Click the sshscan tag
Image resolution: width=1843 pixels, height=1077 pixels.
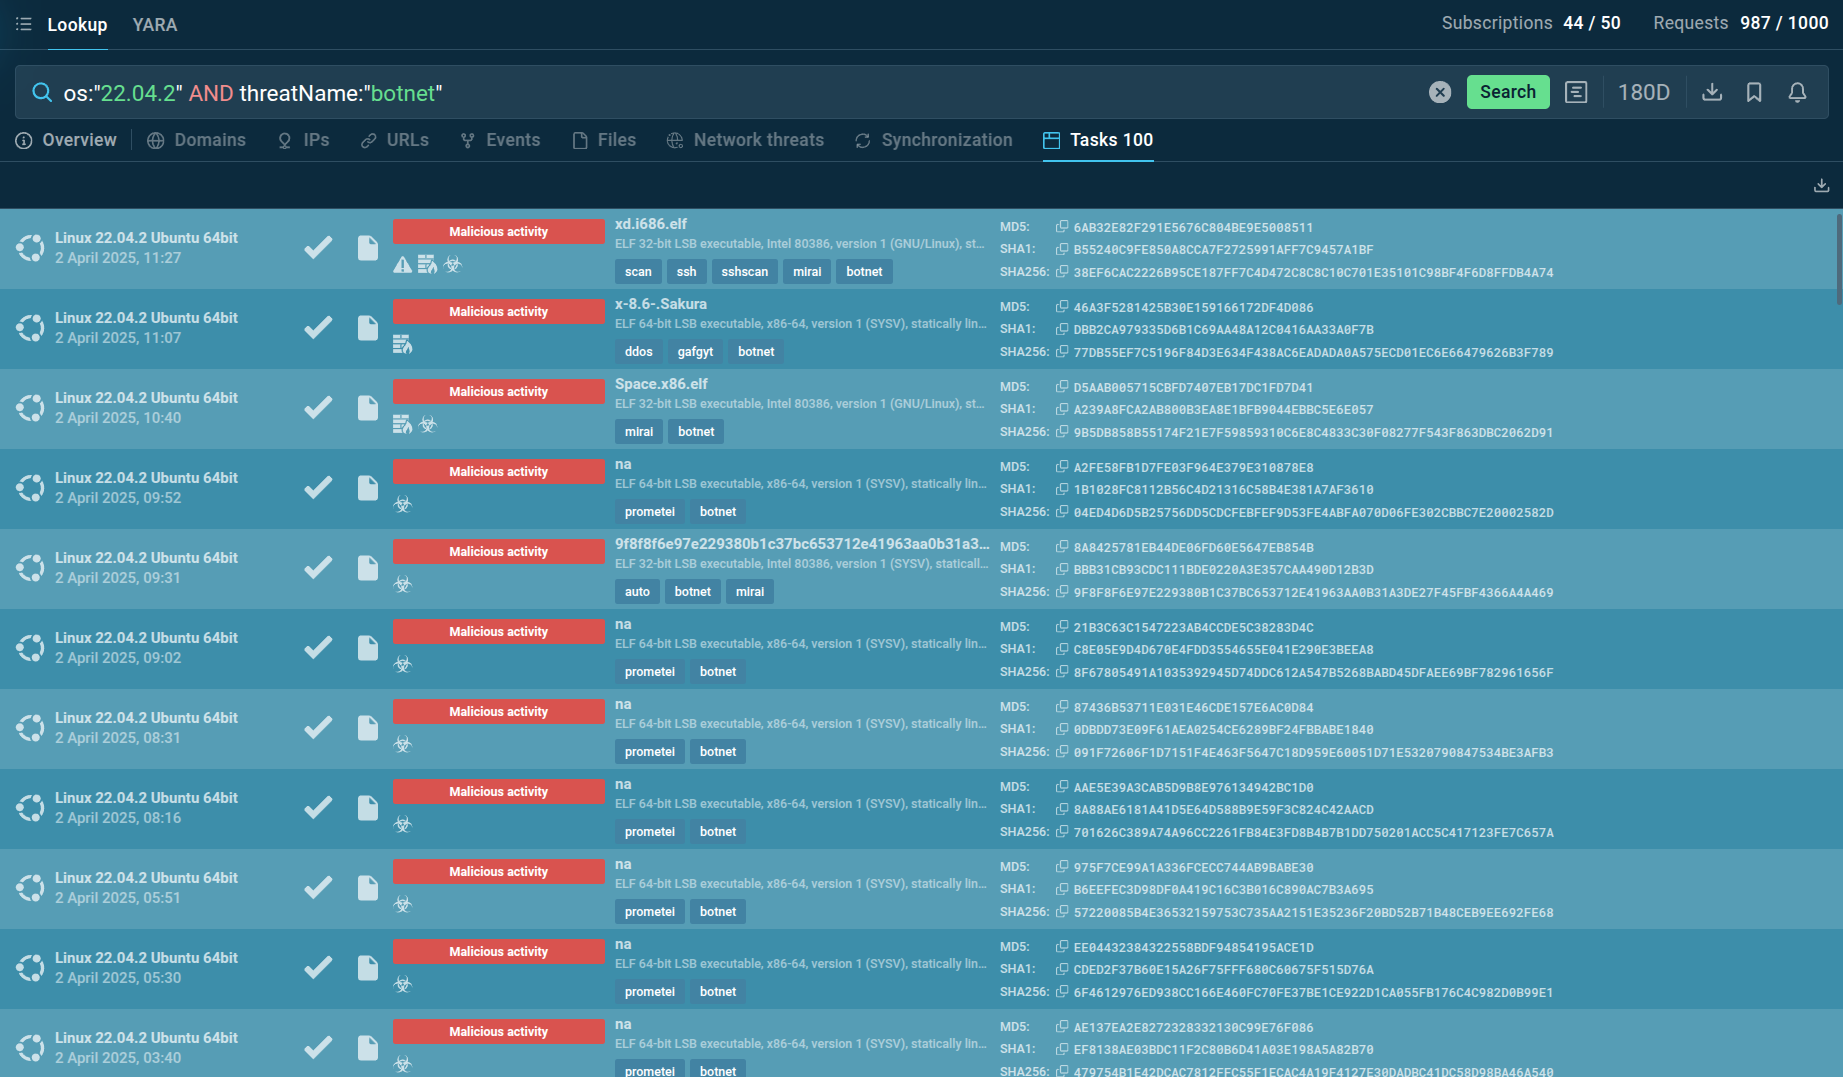coord(744,272)
